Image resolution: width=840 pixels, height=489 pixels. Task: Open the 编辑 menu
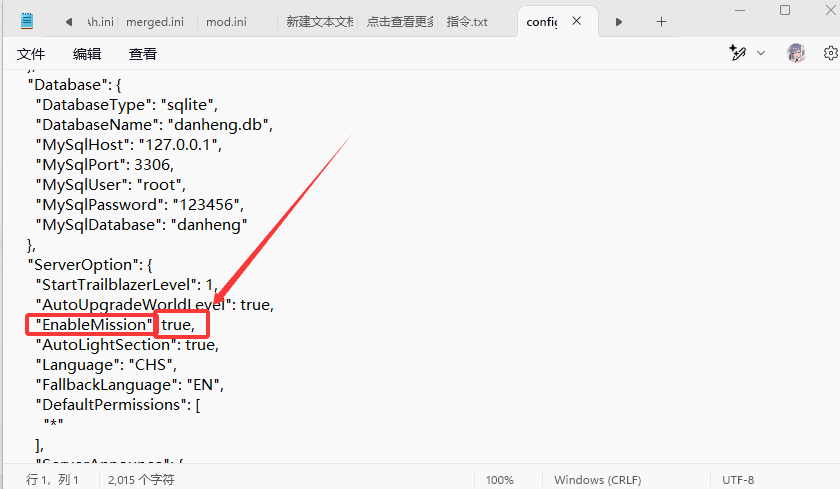87,54
